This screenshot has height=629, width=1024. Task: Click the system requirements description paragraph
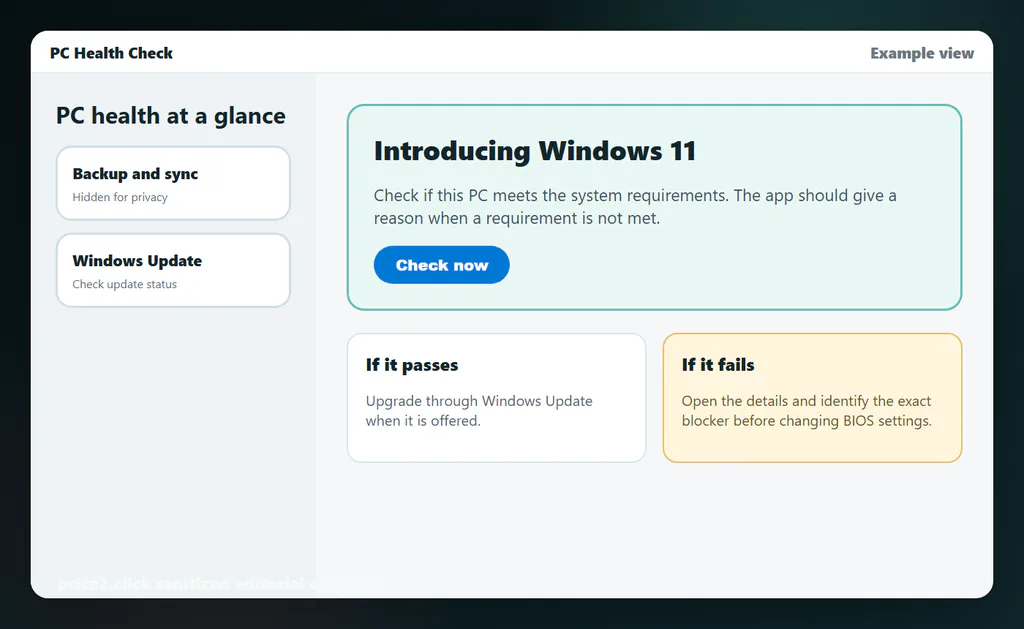click(x=635, y=206)
